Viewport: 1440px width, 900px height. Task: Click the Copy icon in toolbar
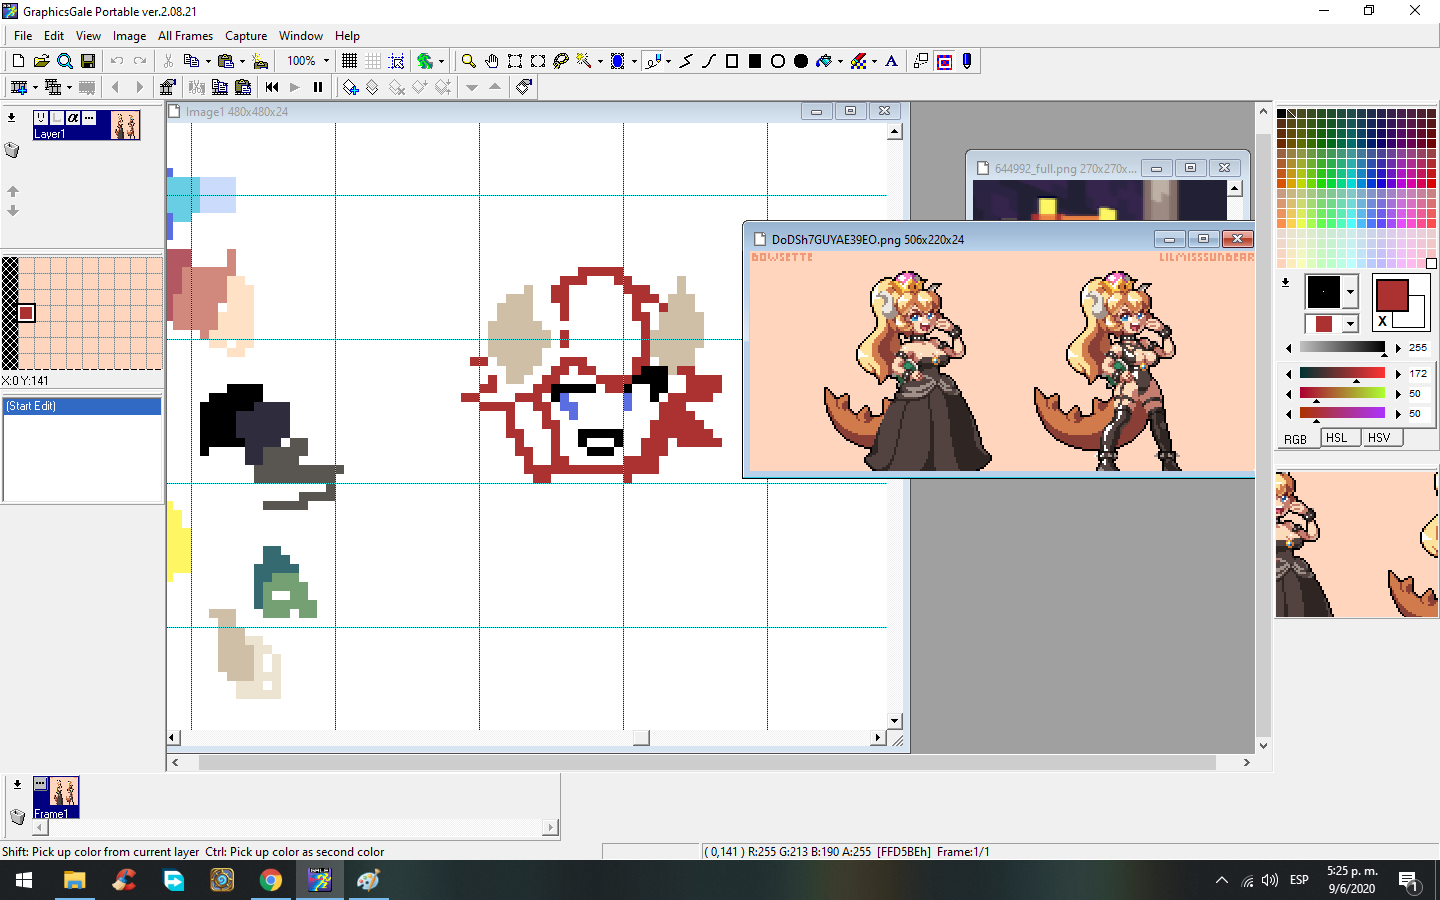pos(191,61)
